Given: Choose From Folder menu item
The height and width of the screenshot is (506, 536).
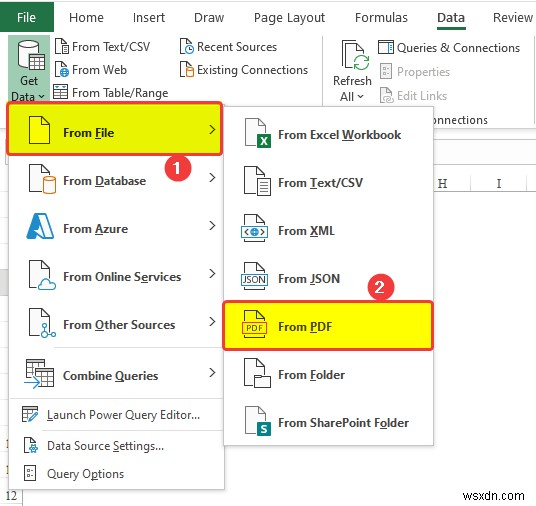Looking at the screenshot, I should [x=329, y=374].
